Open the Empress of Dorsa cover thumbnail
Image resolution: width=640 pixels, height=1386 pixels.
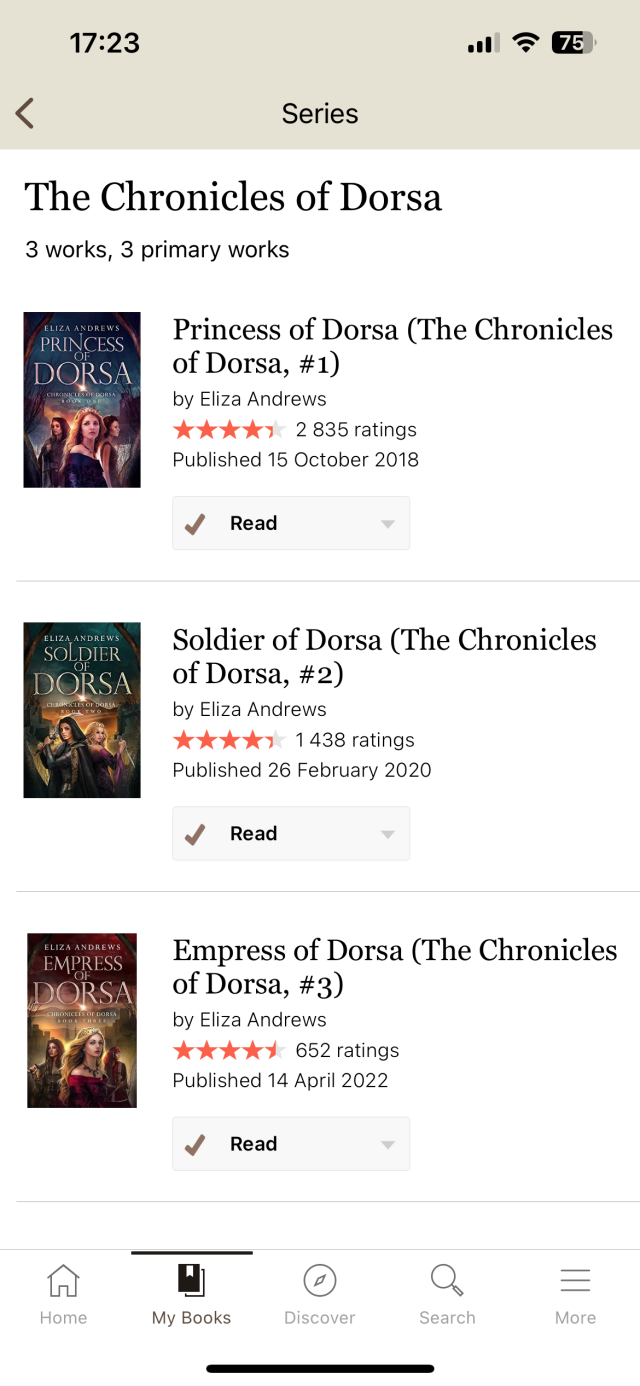pyautogui.click(x=82, y=1020)
